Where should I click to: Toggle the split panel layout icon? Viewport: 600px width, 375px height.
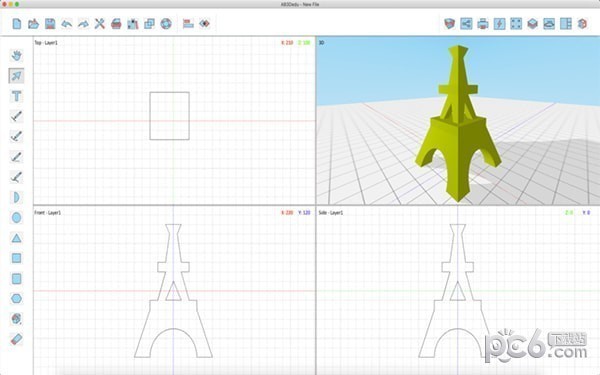pyautogui.click(x=566, y=24)
